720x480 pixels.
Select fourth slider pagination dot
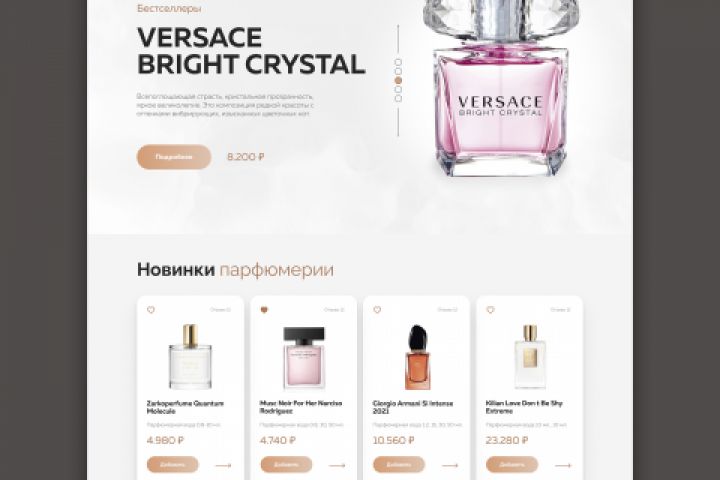[398, 90]
